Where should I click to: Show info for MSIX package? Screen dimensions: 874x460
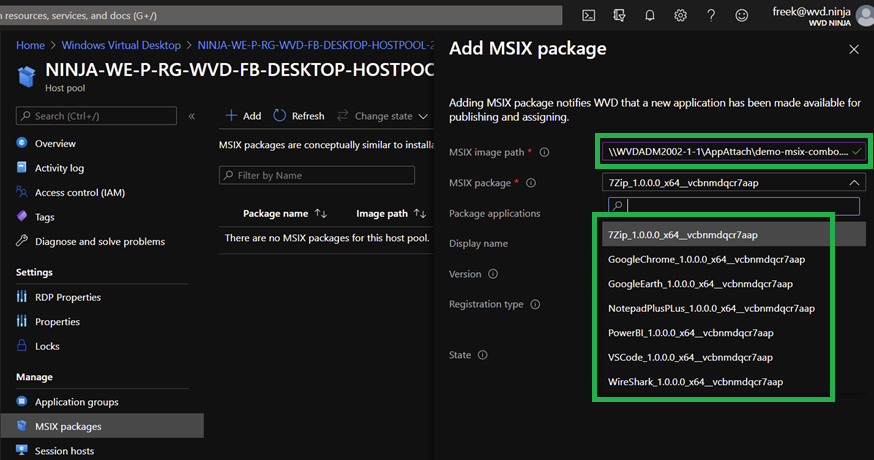(x=531, y=183)
